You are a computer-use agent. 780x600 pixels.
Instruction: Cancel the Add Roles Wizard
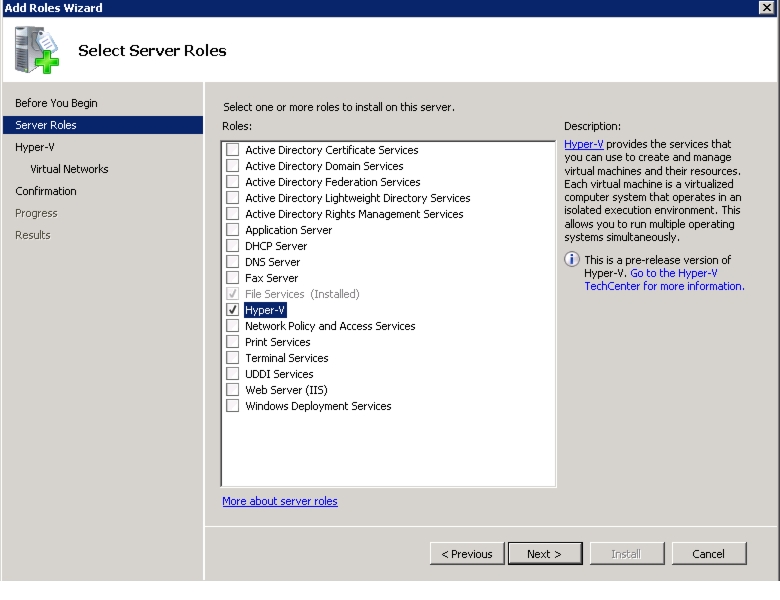[x=708, y=554]
